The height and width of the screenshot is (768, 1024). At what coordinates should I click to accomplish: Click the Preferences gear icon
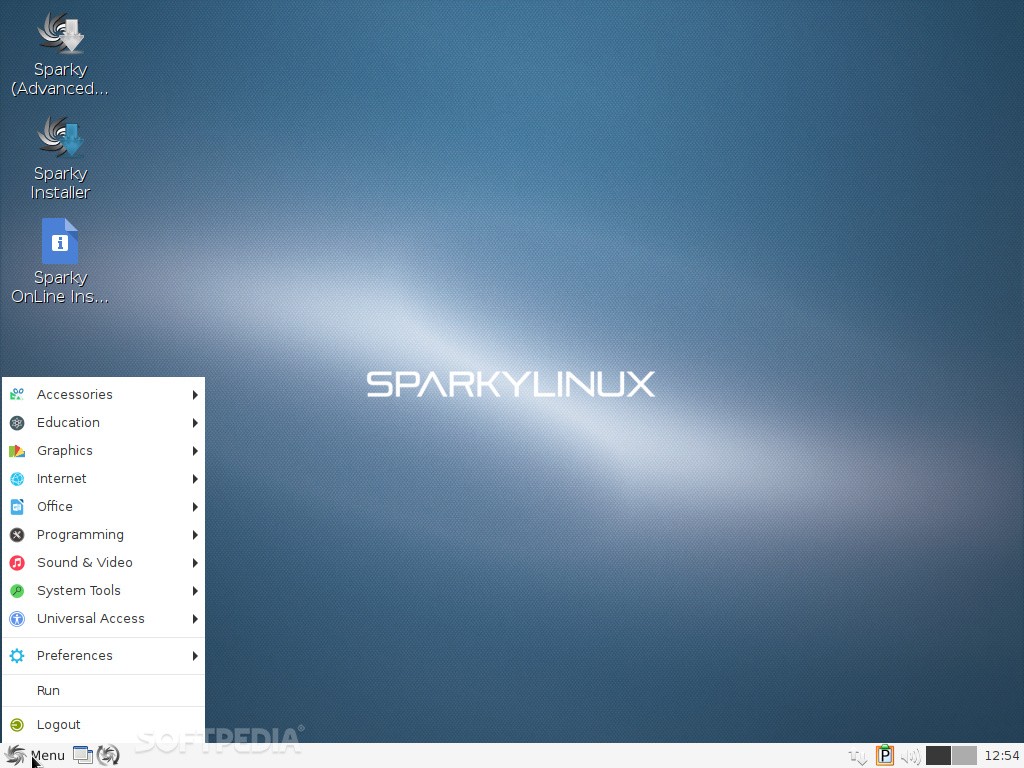point(17,655)
